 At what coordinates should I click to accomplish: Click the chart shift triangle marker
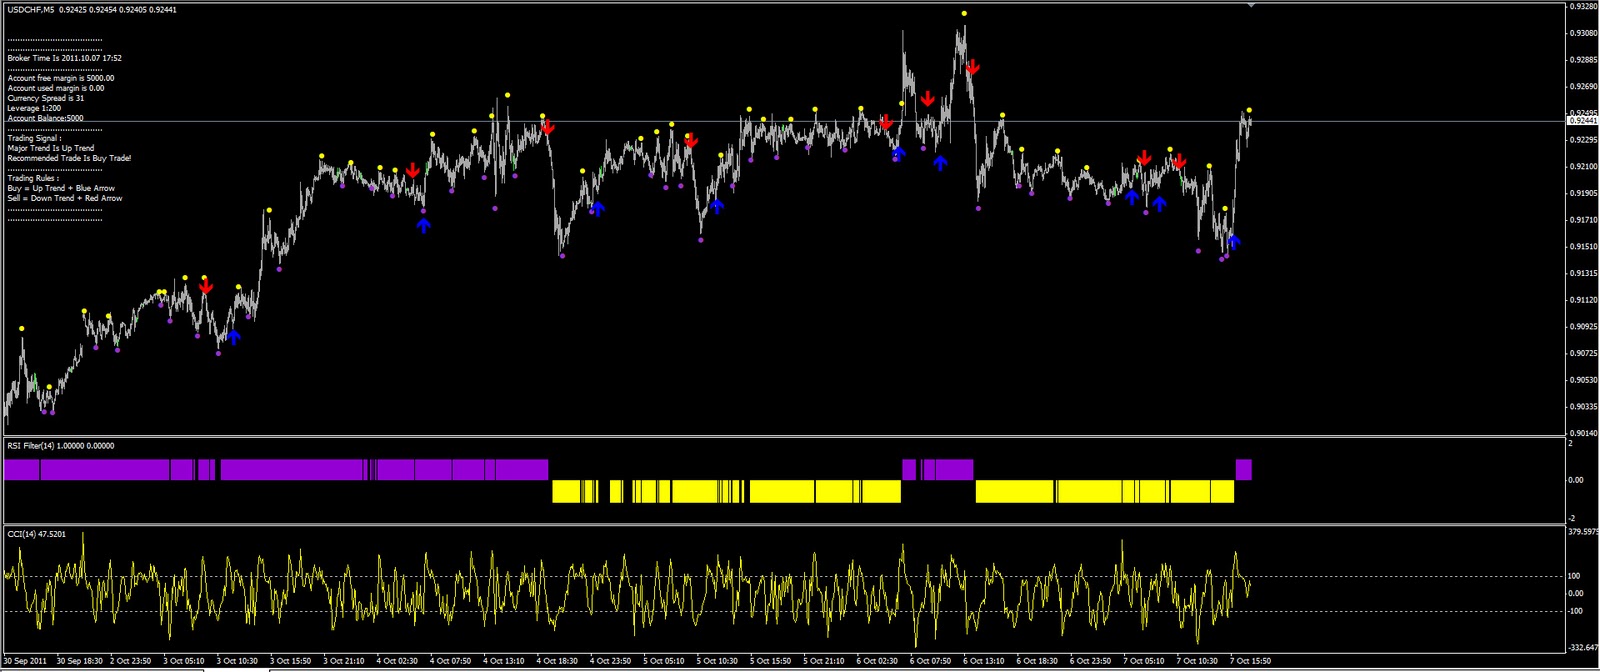pyautogui.click(x=1251, y=5)
